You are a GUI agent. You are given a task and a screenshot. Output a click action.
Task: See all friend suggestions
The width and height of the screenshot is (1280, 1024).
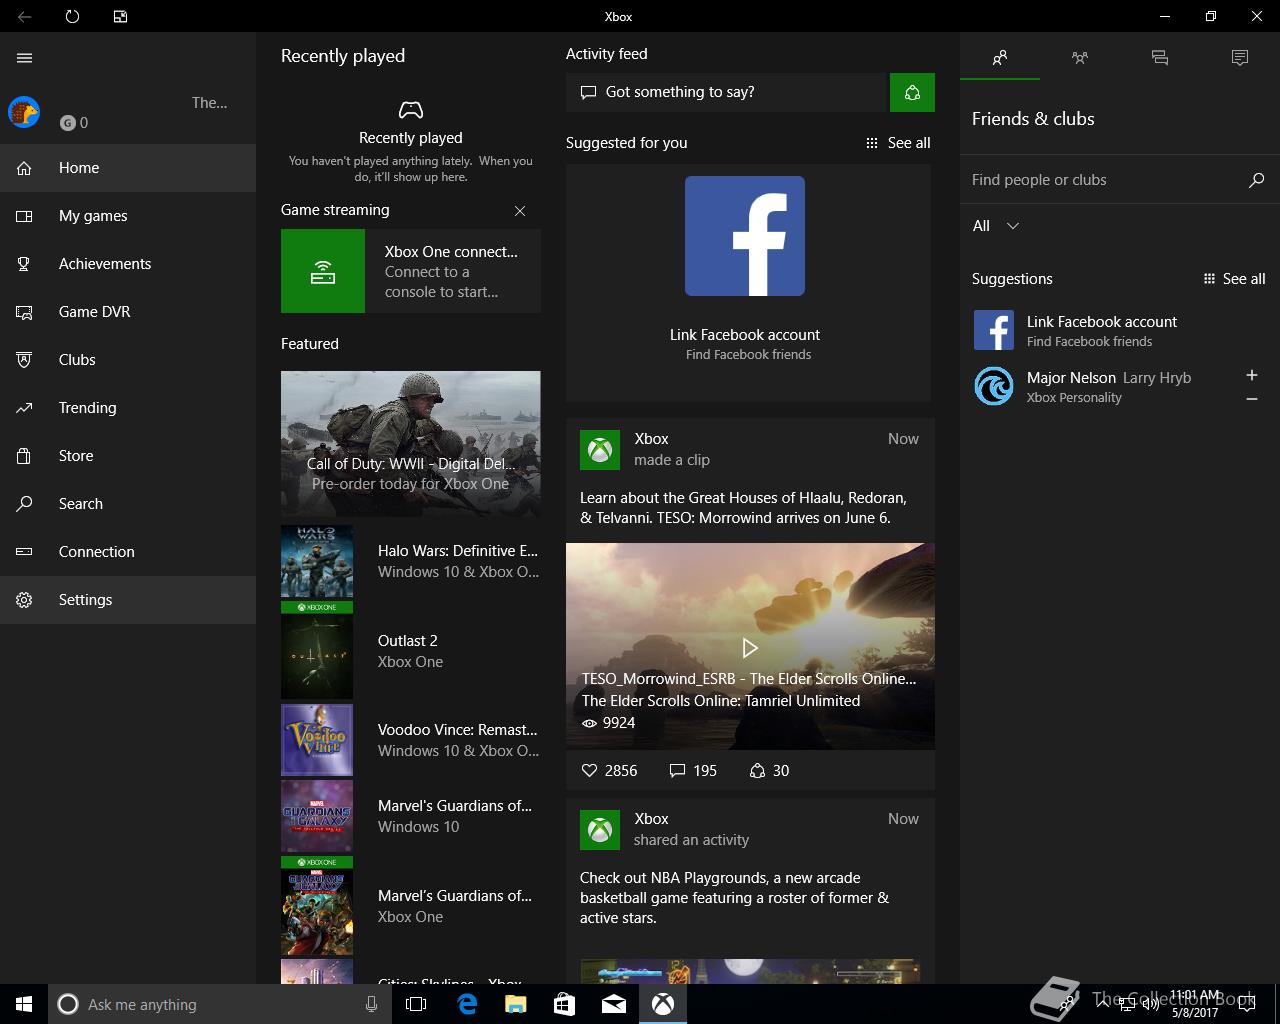[x=1234, y=279]
